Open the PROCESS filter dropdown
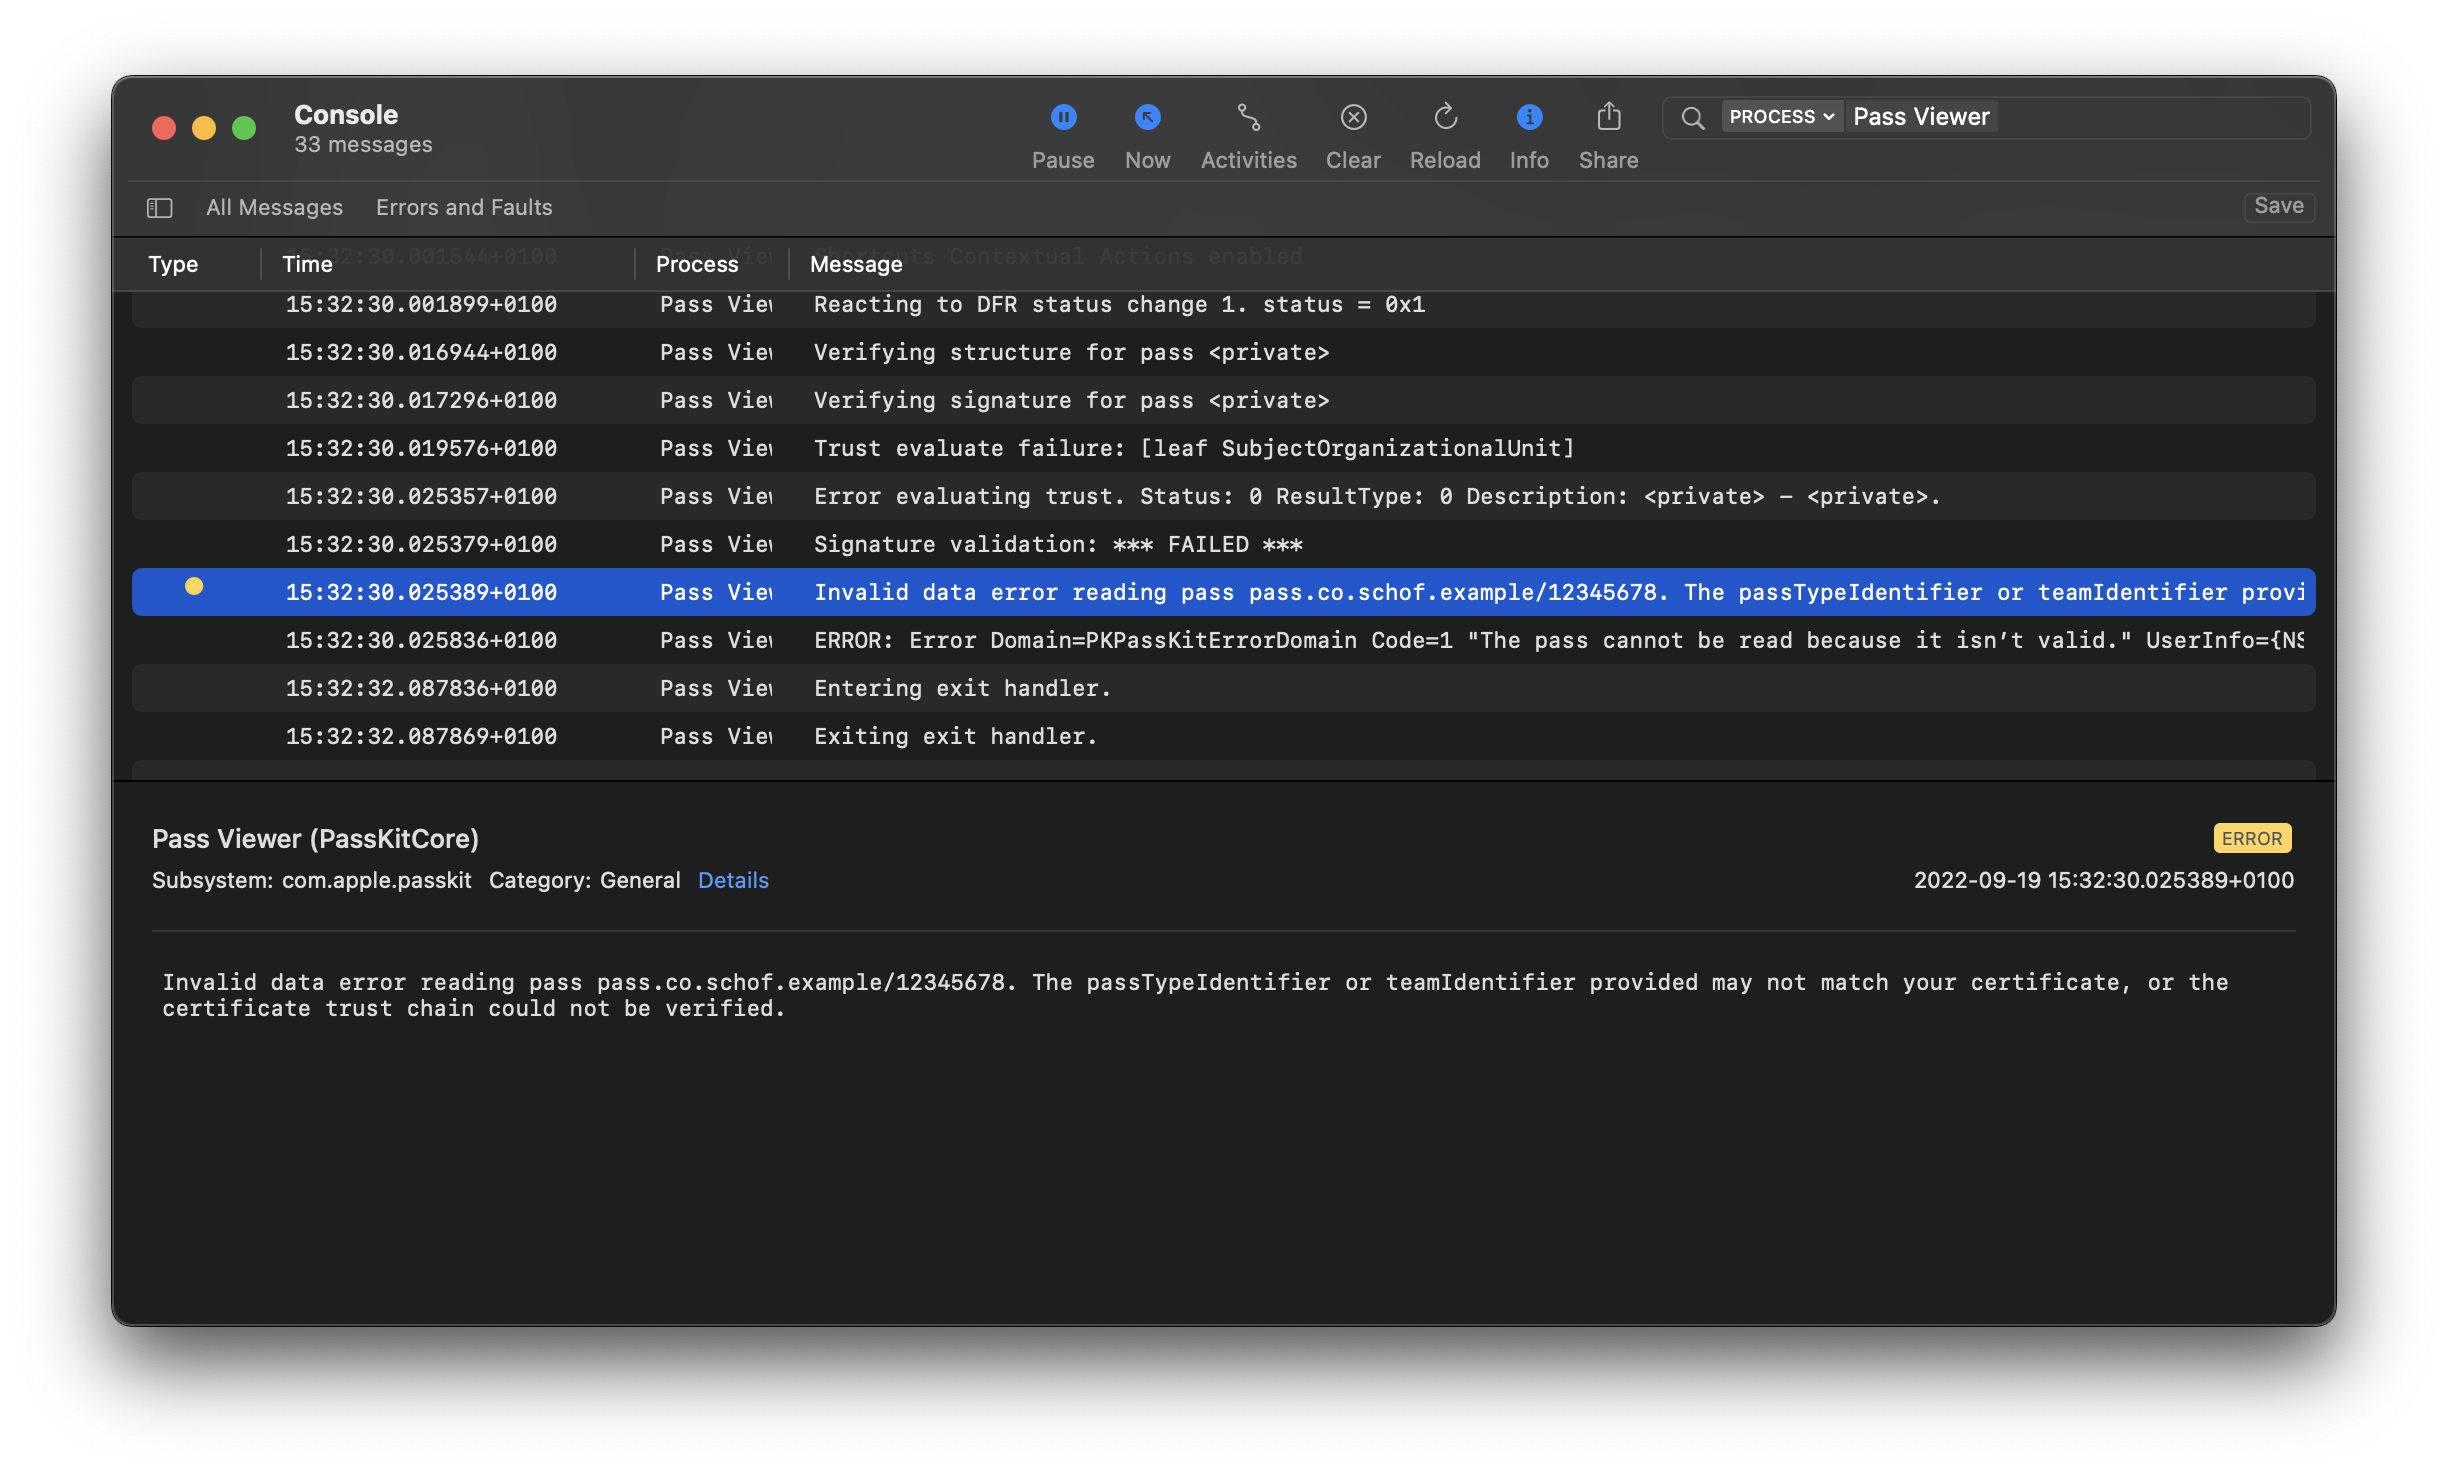This screenshot has width=2448, height=1474. click(x=1781, y=117)
